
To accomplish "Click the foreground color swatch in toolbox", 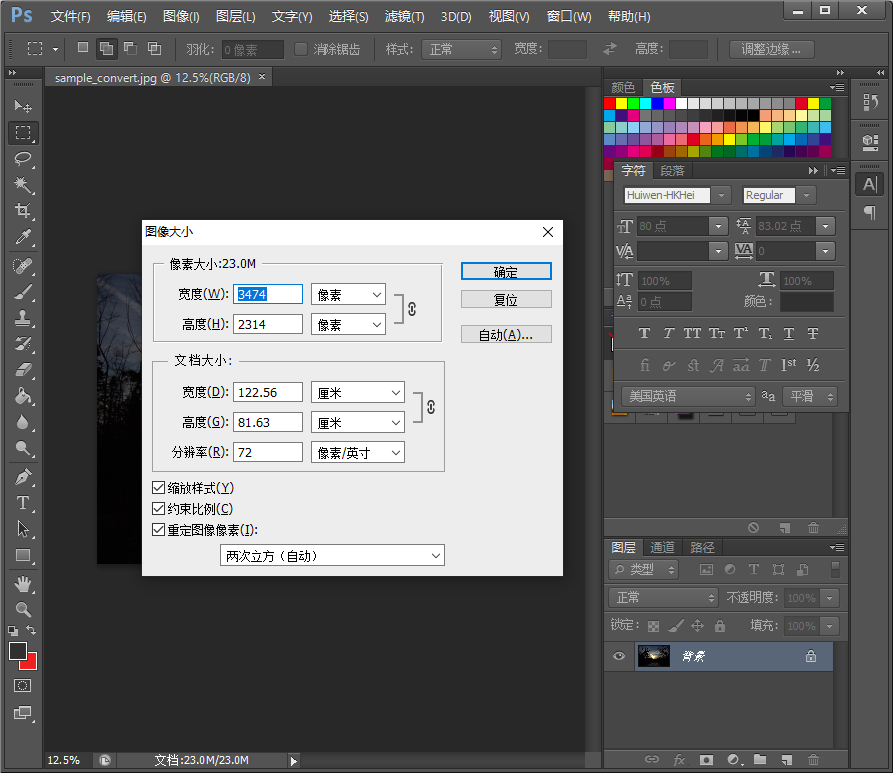I will coord(18,651).
